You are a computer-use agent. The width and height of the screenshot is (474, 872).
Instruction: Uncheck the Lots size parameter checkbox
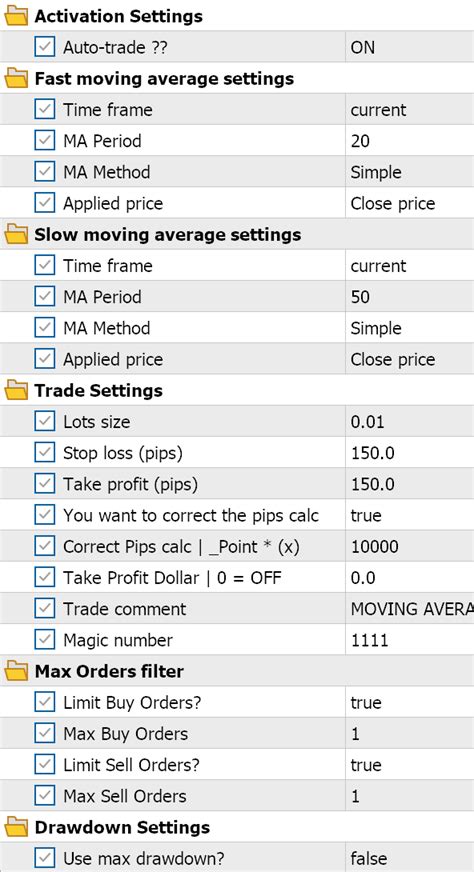45,422
